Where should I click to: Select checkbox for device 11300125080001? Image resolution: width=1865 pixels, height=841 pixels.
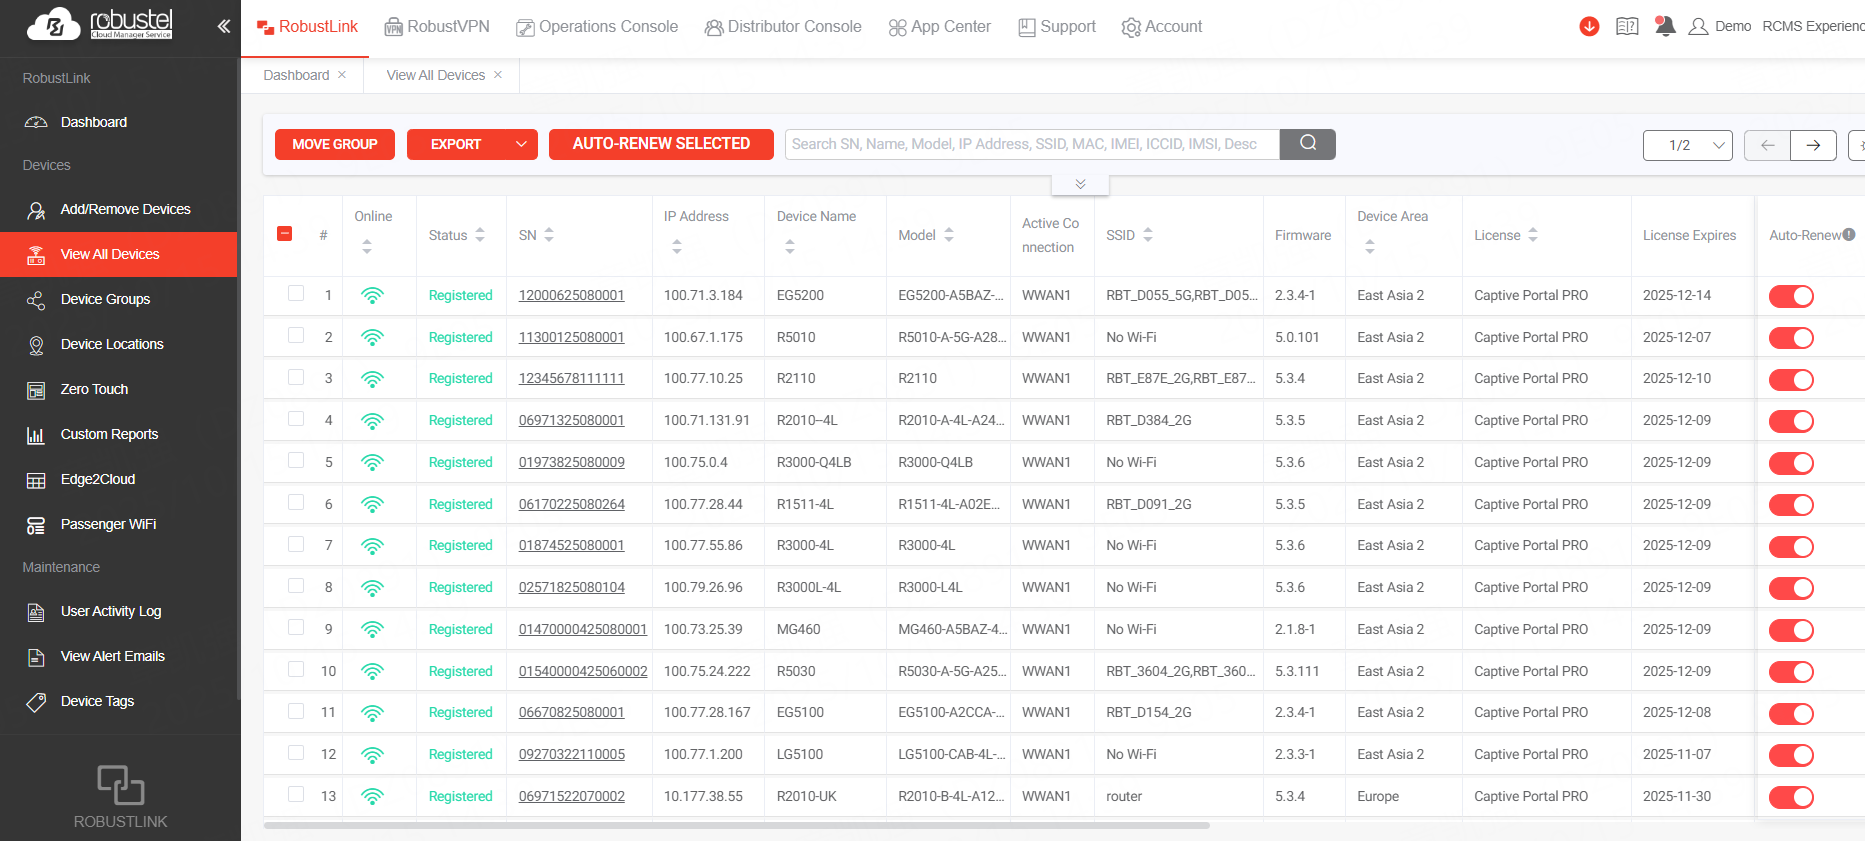[296, 336]
